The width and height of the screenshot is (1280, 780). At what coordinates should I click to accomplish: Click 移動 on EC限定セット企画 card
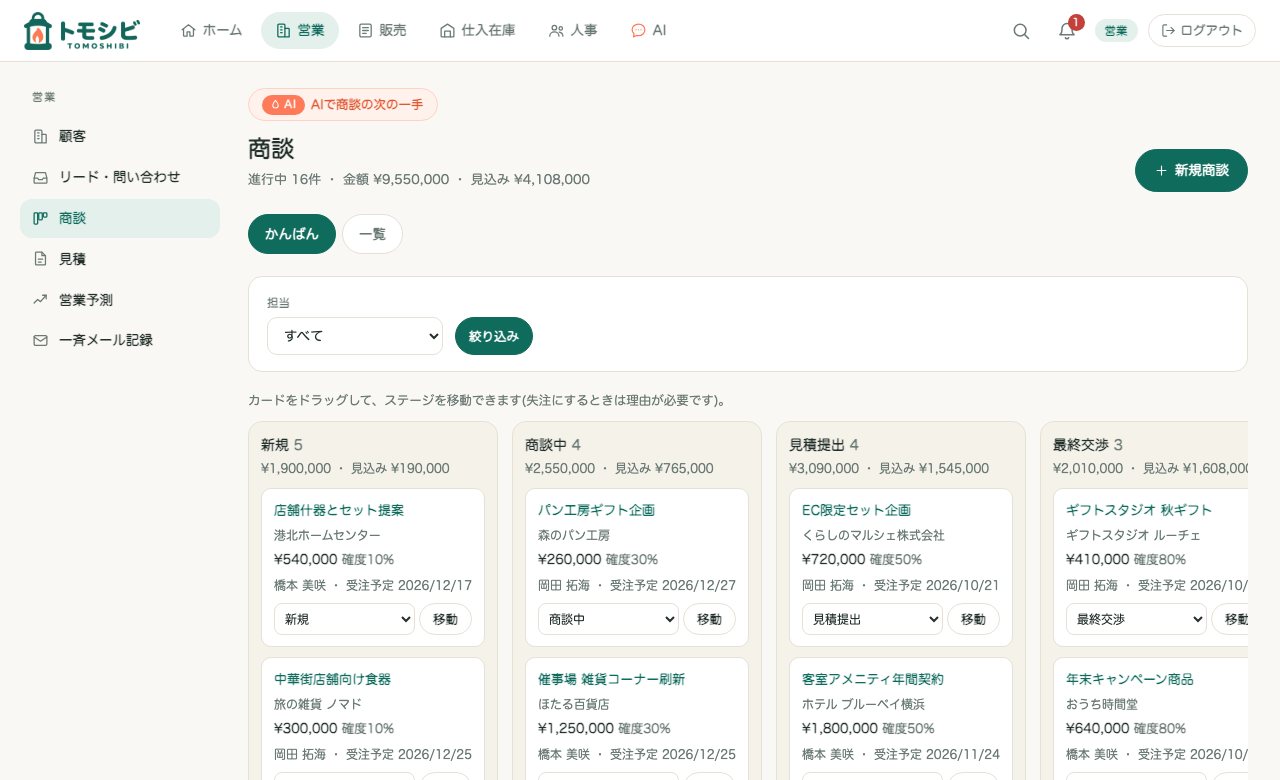click(973, 620)
